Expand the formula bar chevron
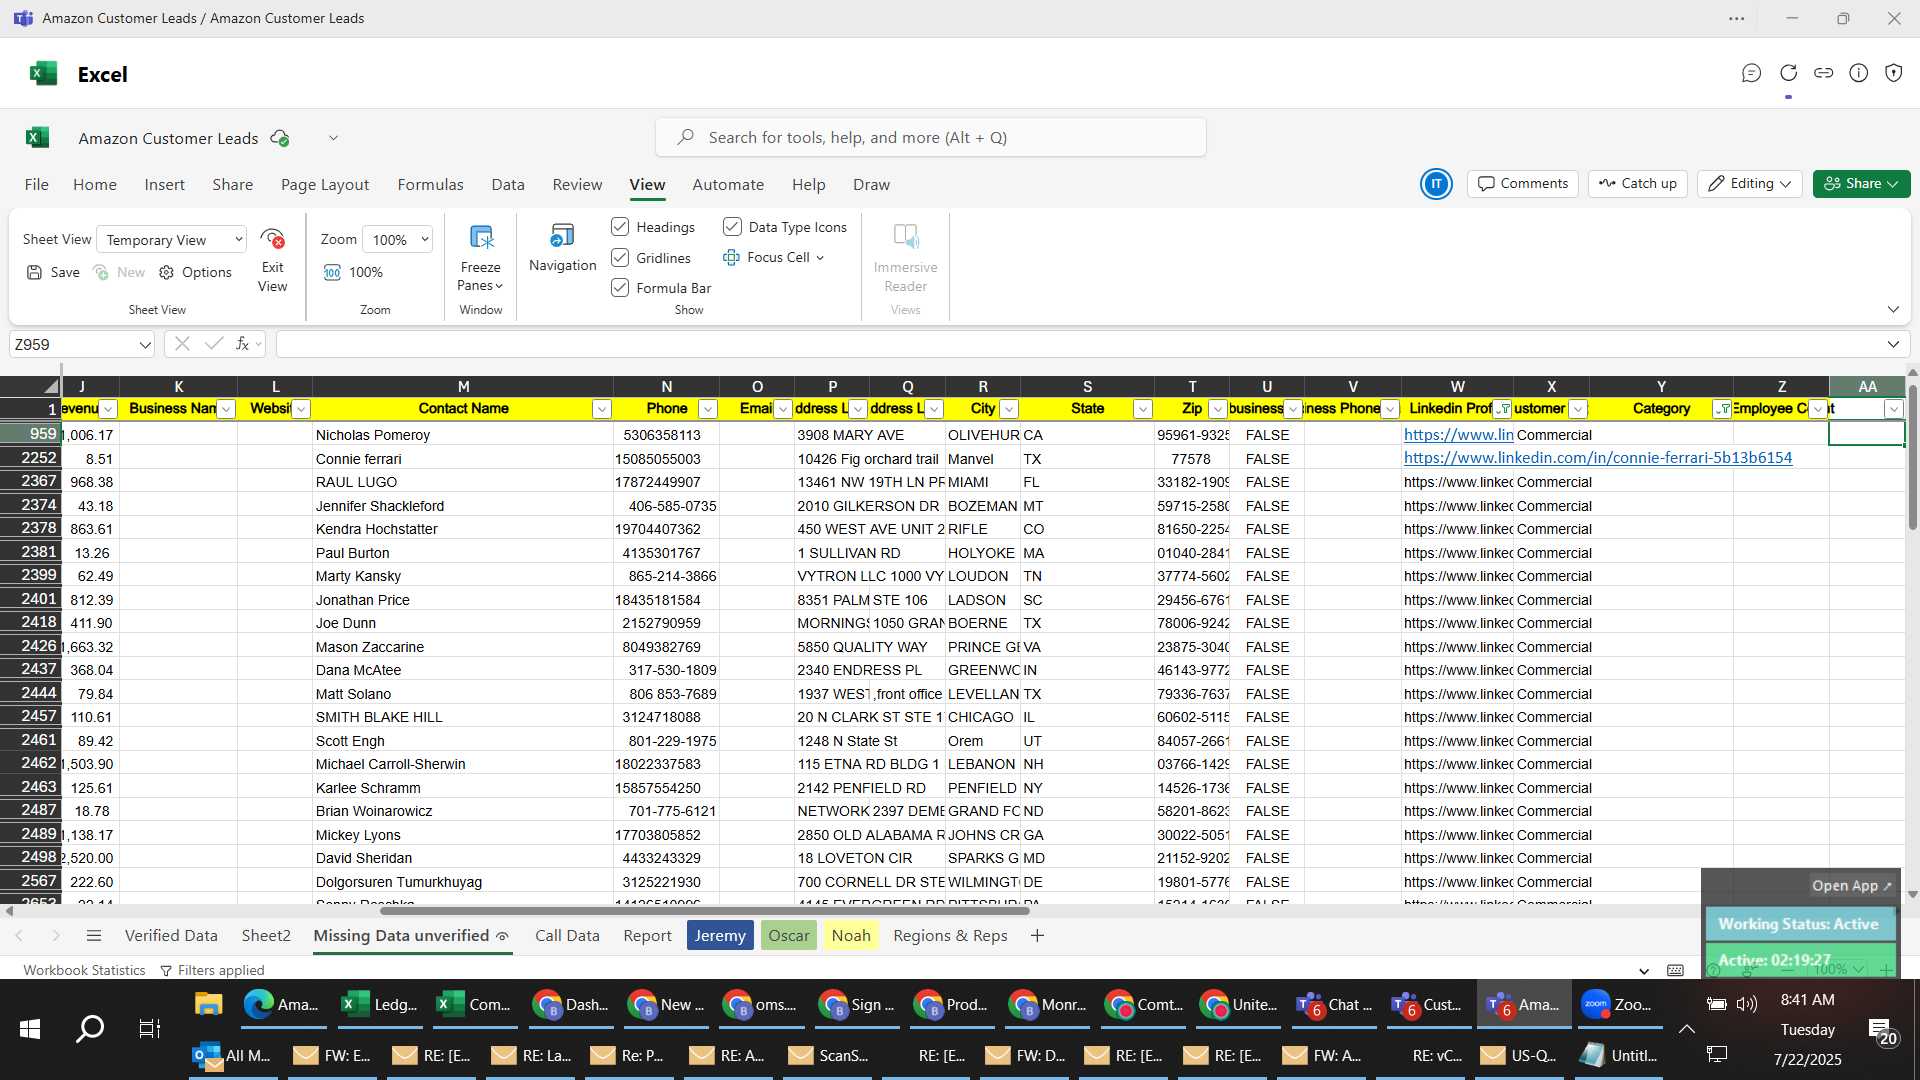 tap(1893, 345)
